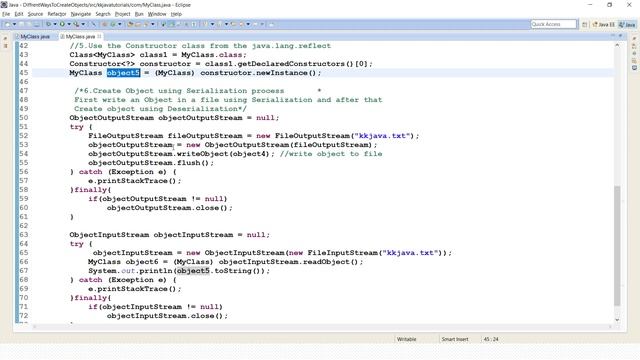The height and width of the screenshot is (360, 640).
Task: Click the New Java Package icon
Action: click(104, 24)
